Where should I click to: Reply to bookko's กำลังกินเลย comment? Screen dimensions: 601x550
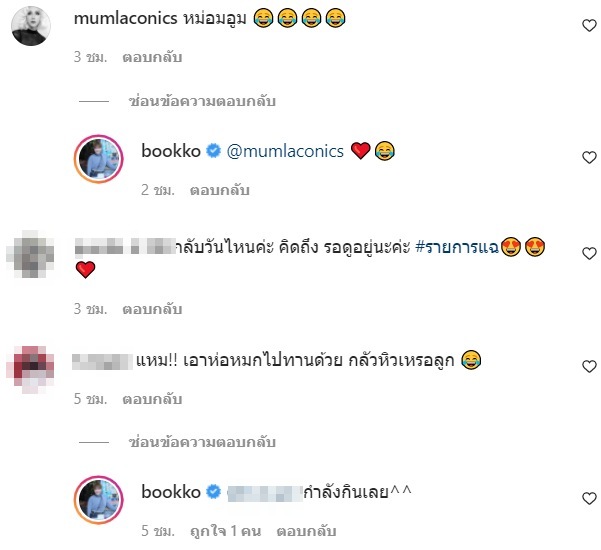click(x=307, y=531)
